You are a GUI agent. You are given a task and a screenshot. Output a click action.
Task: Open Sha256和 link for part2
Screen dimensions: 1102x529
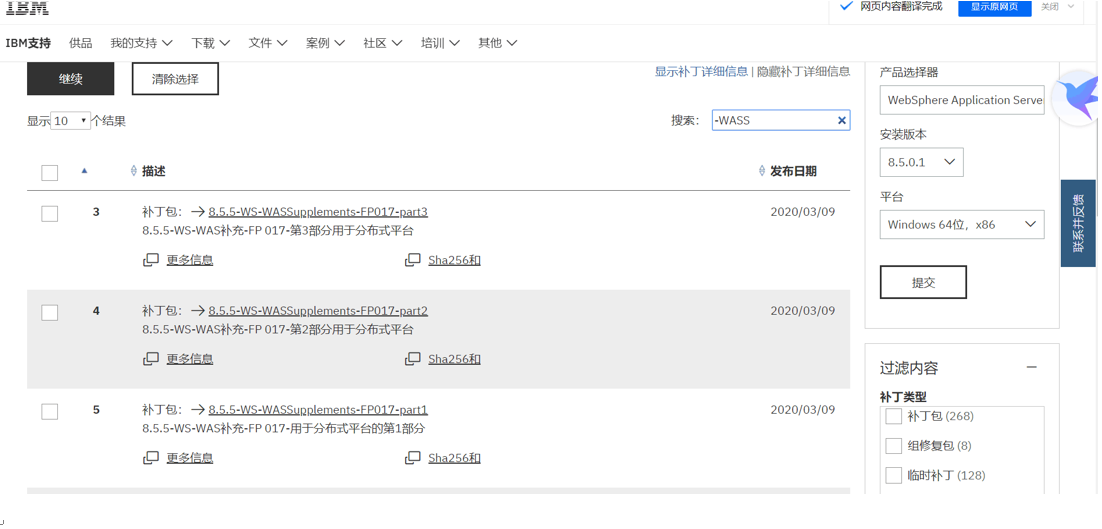point(455,359)
